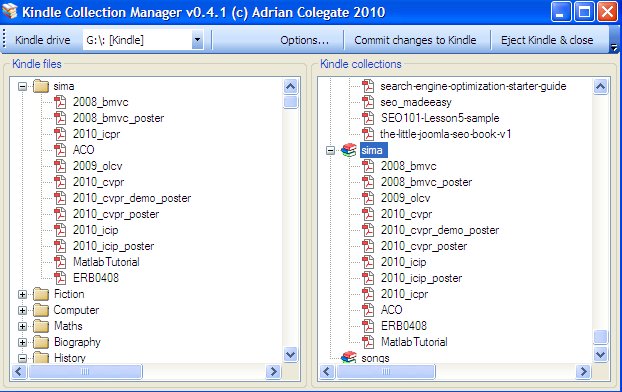Click the PDF icon next to 2010_icip_poster in Kindle collections
The width and height of the screenshot is (622, 392).
point(368,278)
